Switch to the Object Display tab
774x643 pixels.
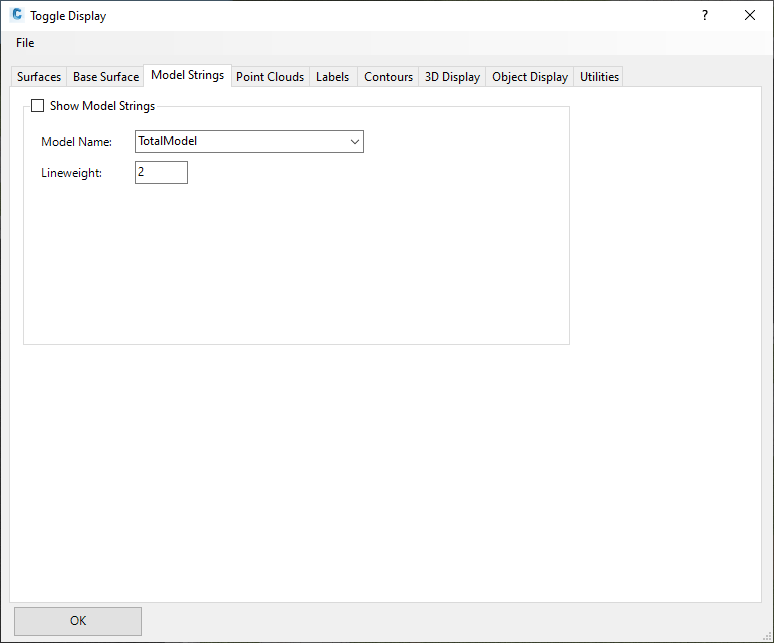530,77
